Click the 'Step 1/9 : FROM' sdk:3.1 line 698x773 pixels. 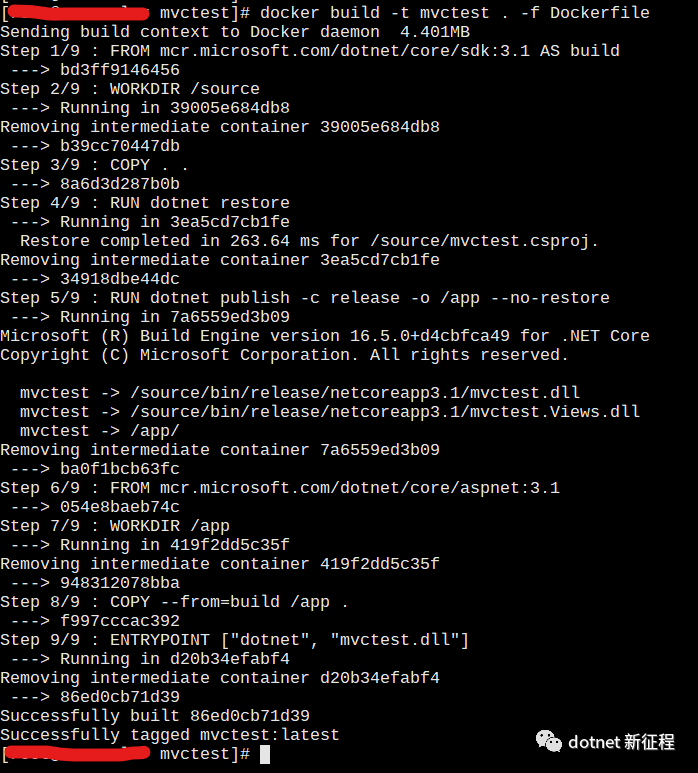coord(309,51)
